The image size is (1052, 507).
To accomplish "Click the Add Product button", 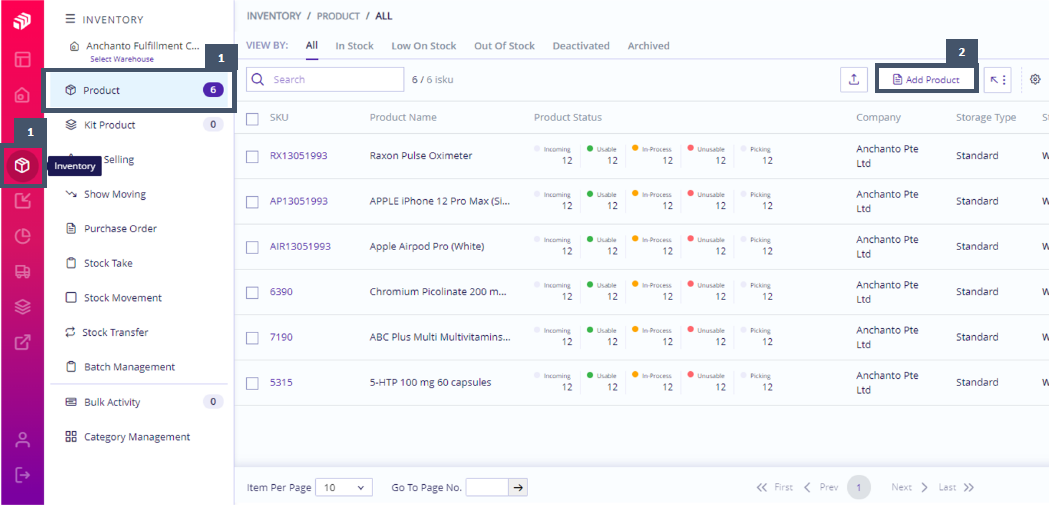I will 926,80.
